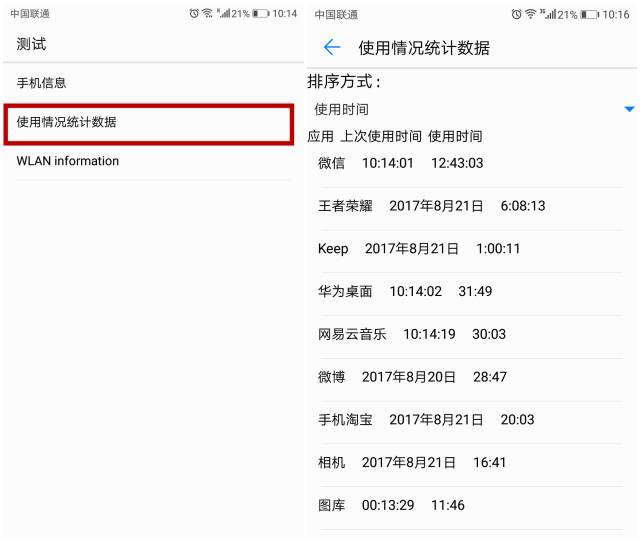Click the battery icon in the right status bar
The image size is (640, 541).
point(590,15)
